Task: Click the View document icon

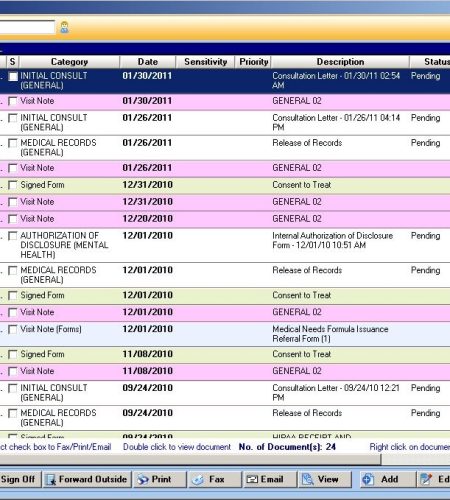Action: pos(307,480)
